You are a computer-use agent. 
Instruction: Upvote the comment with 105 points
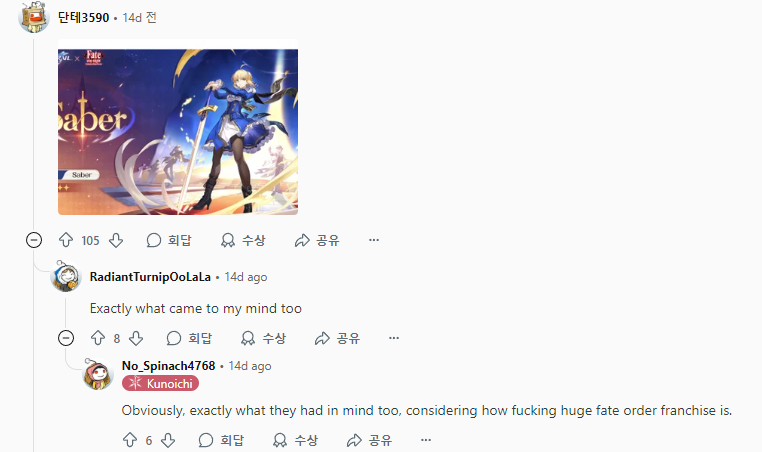(66, 240)
